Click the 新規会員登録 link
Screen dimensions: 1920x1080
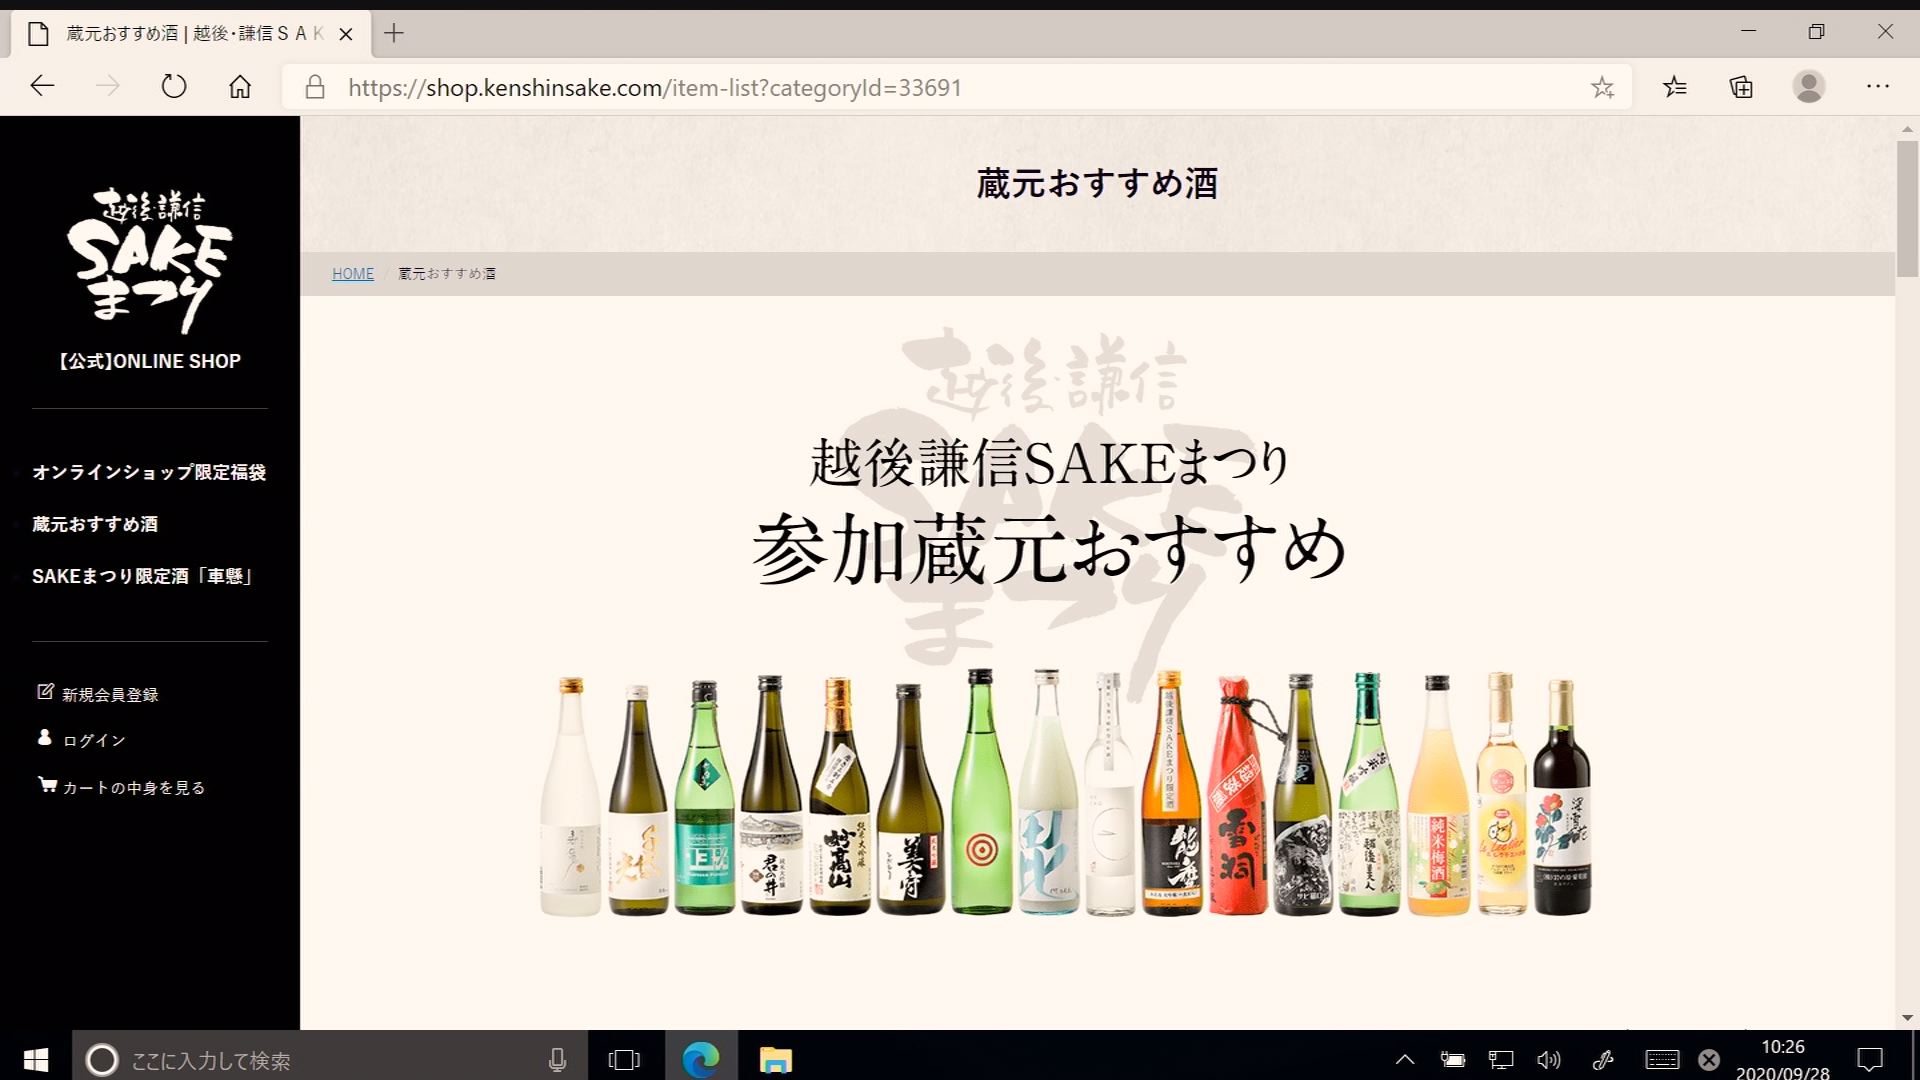(110, 695)
